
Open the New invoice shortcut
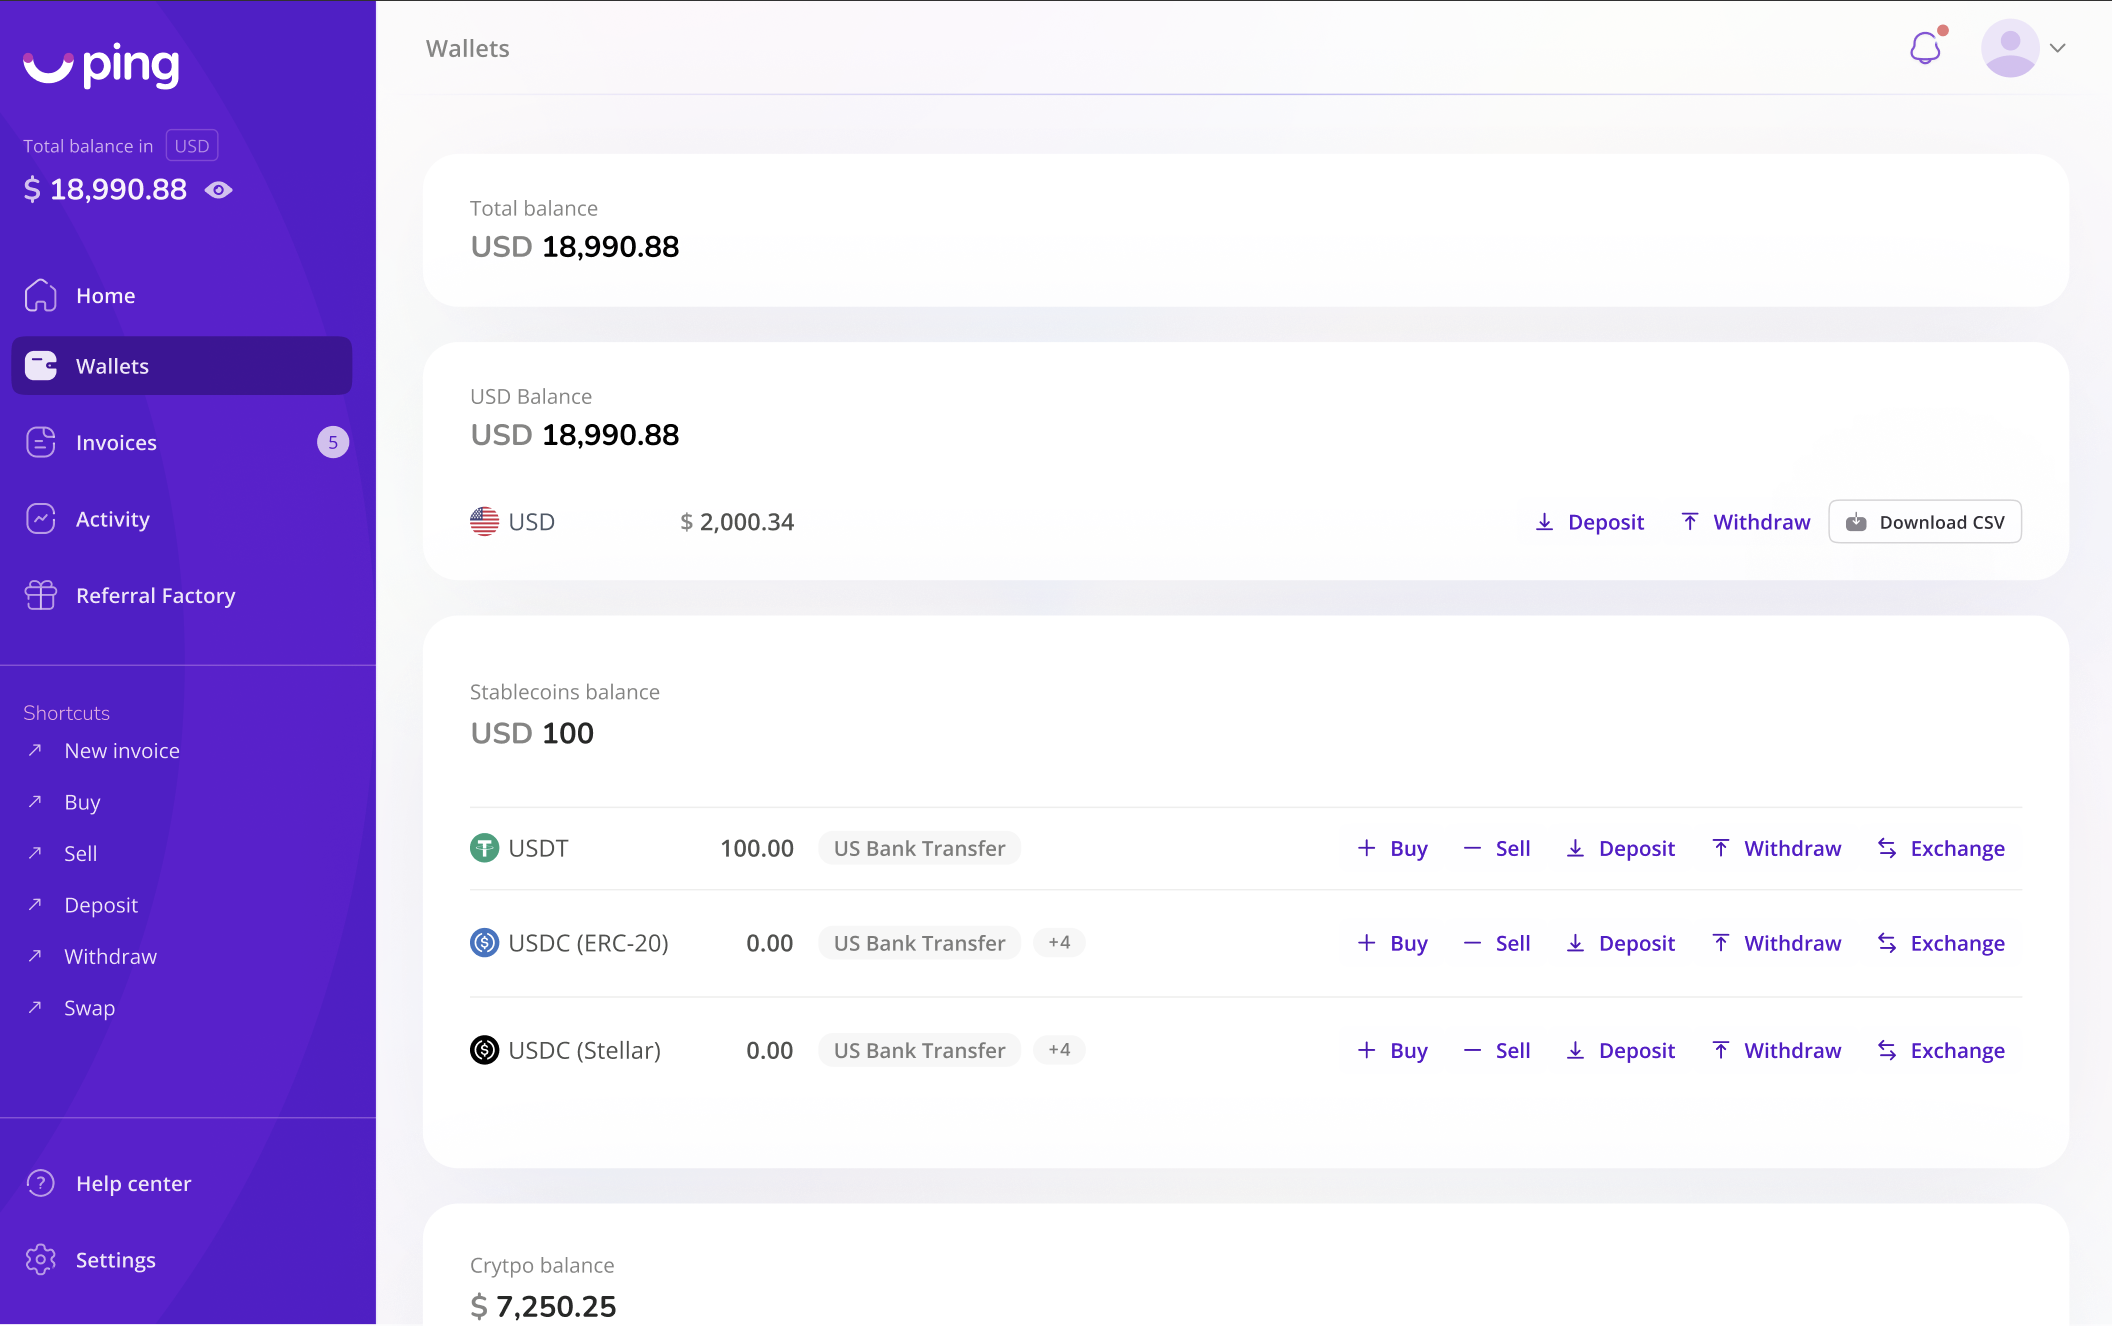[x=121, y=751]
